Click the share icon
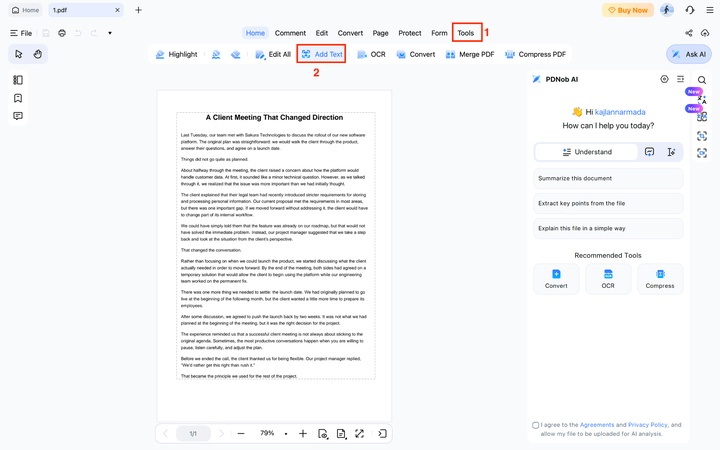The image size is (720, 450). [689, 33]
